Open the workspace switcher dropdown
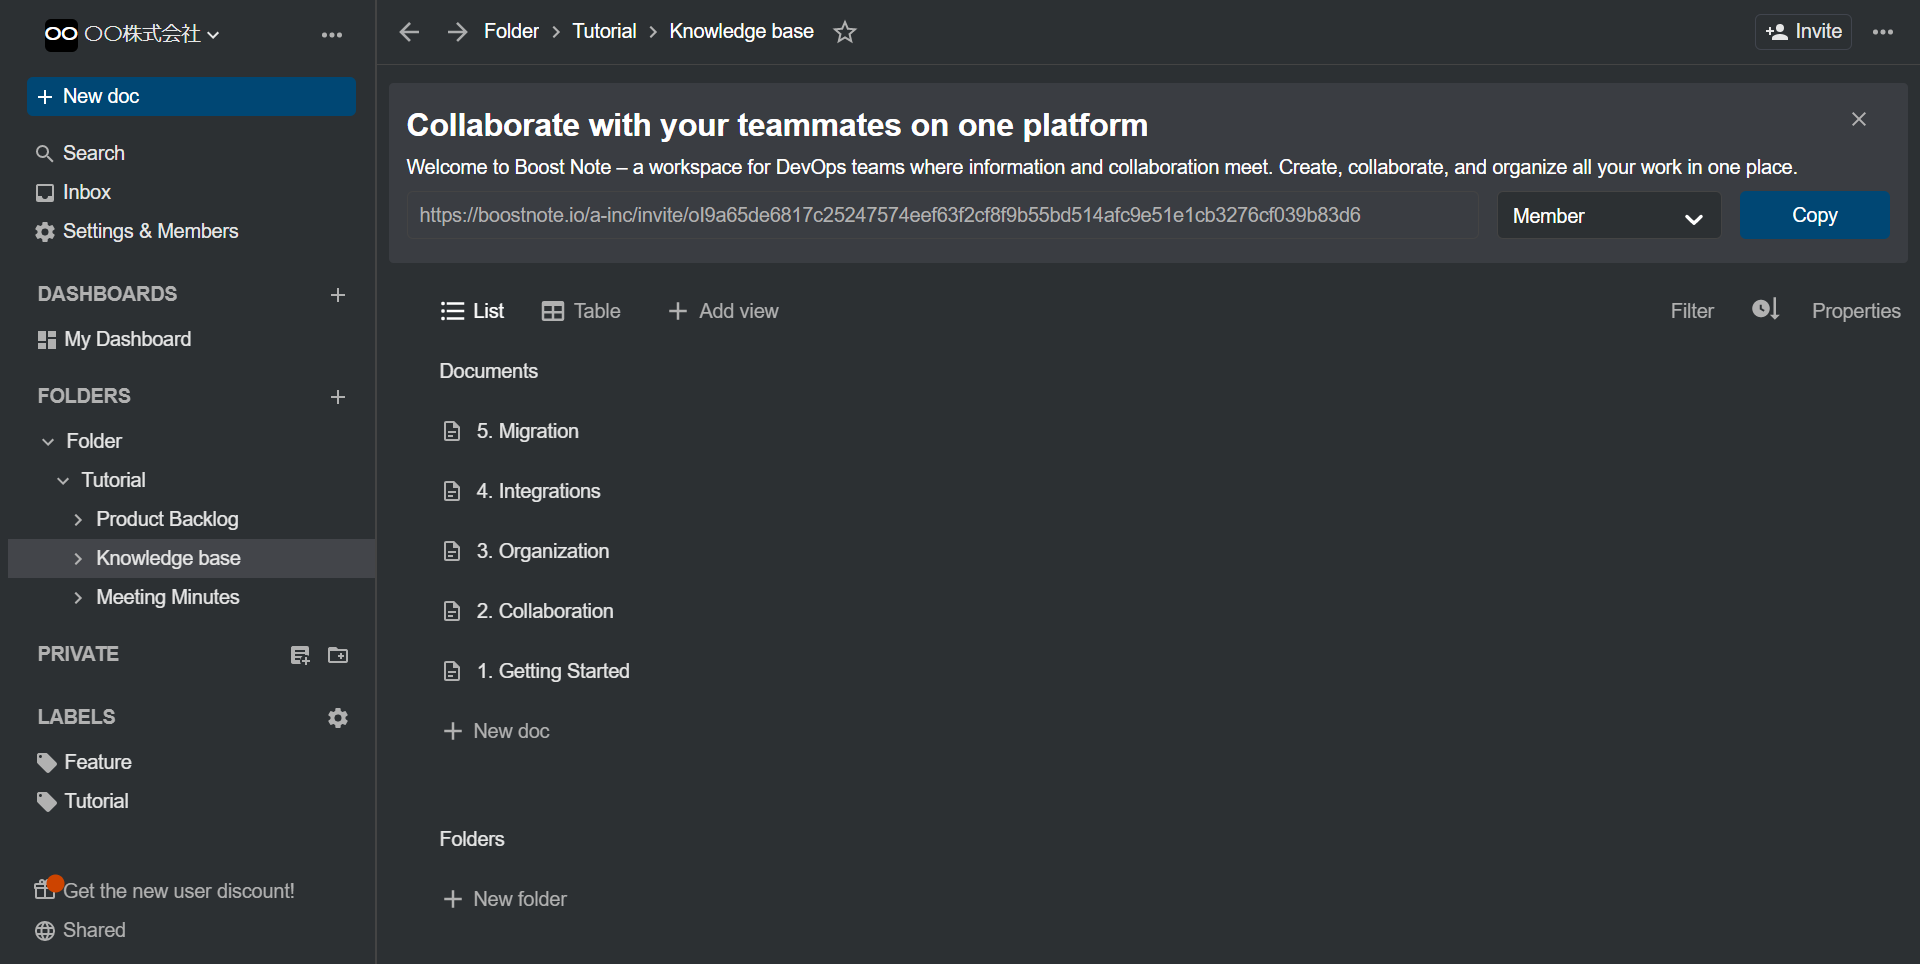The height and width of the screenshot is (964, 1920). pos(132,34)
